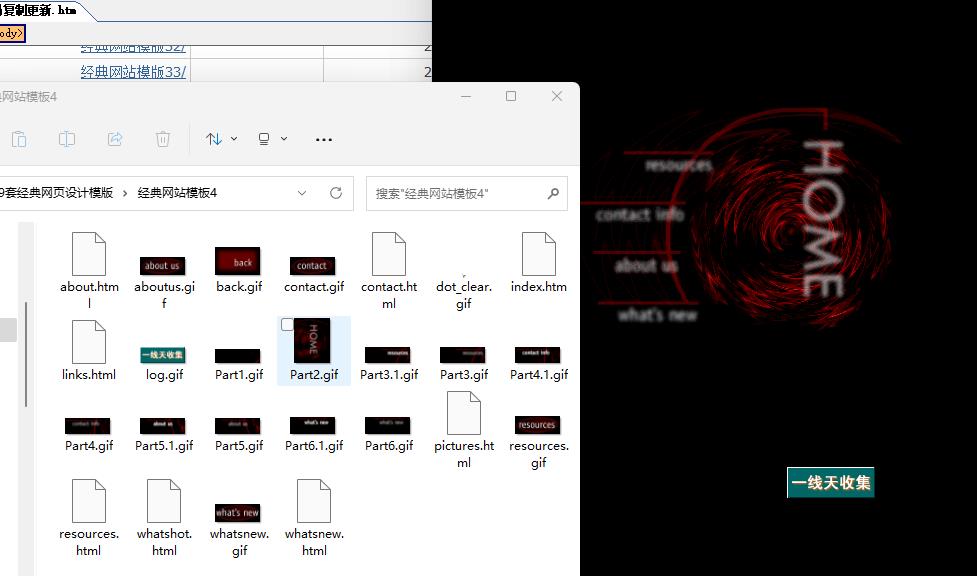This screenshot has height=576, width=977.
Task: Select the Part3.1.gif thumbnail
Action: [x=388, y=355]
